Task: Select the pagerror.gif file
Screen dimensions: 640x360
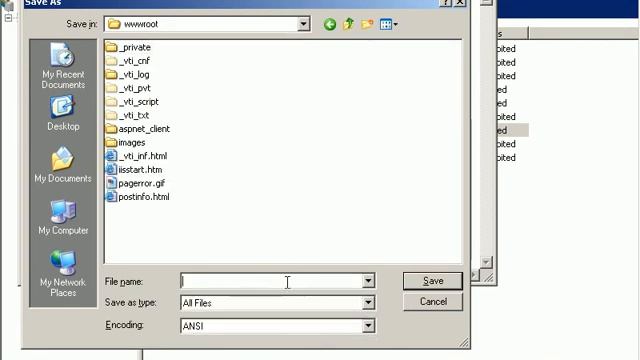Action: click(135, 183)
